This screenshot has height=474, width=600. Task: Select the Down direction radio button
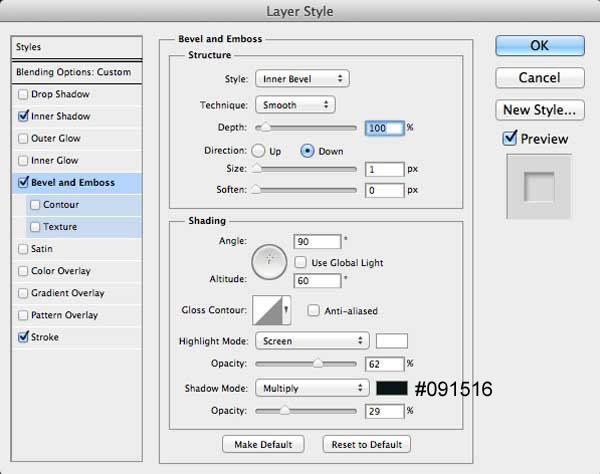[x=307, y=151]
